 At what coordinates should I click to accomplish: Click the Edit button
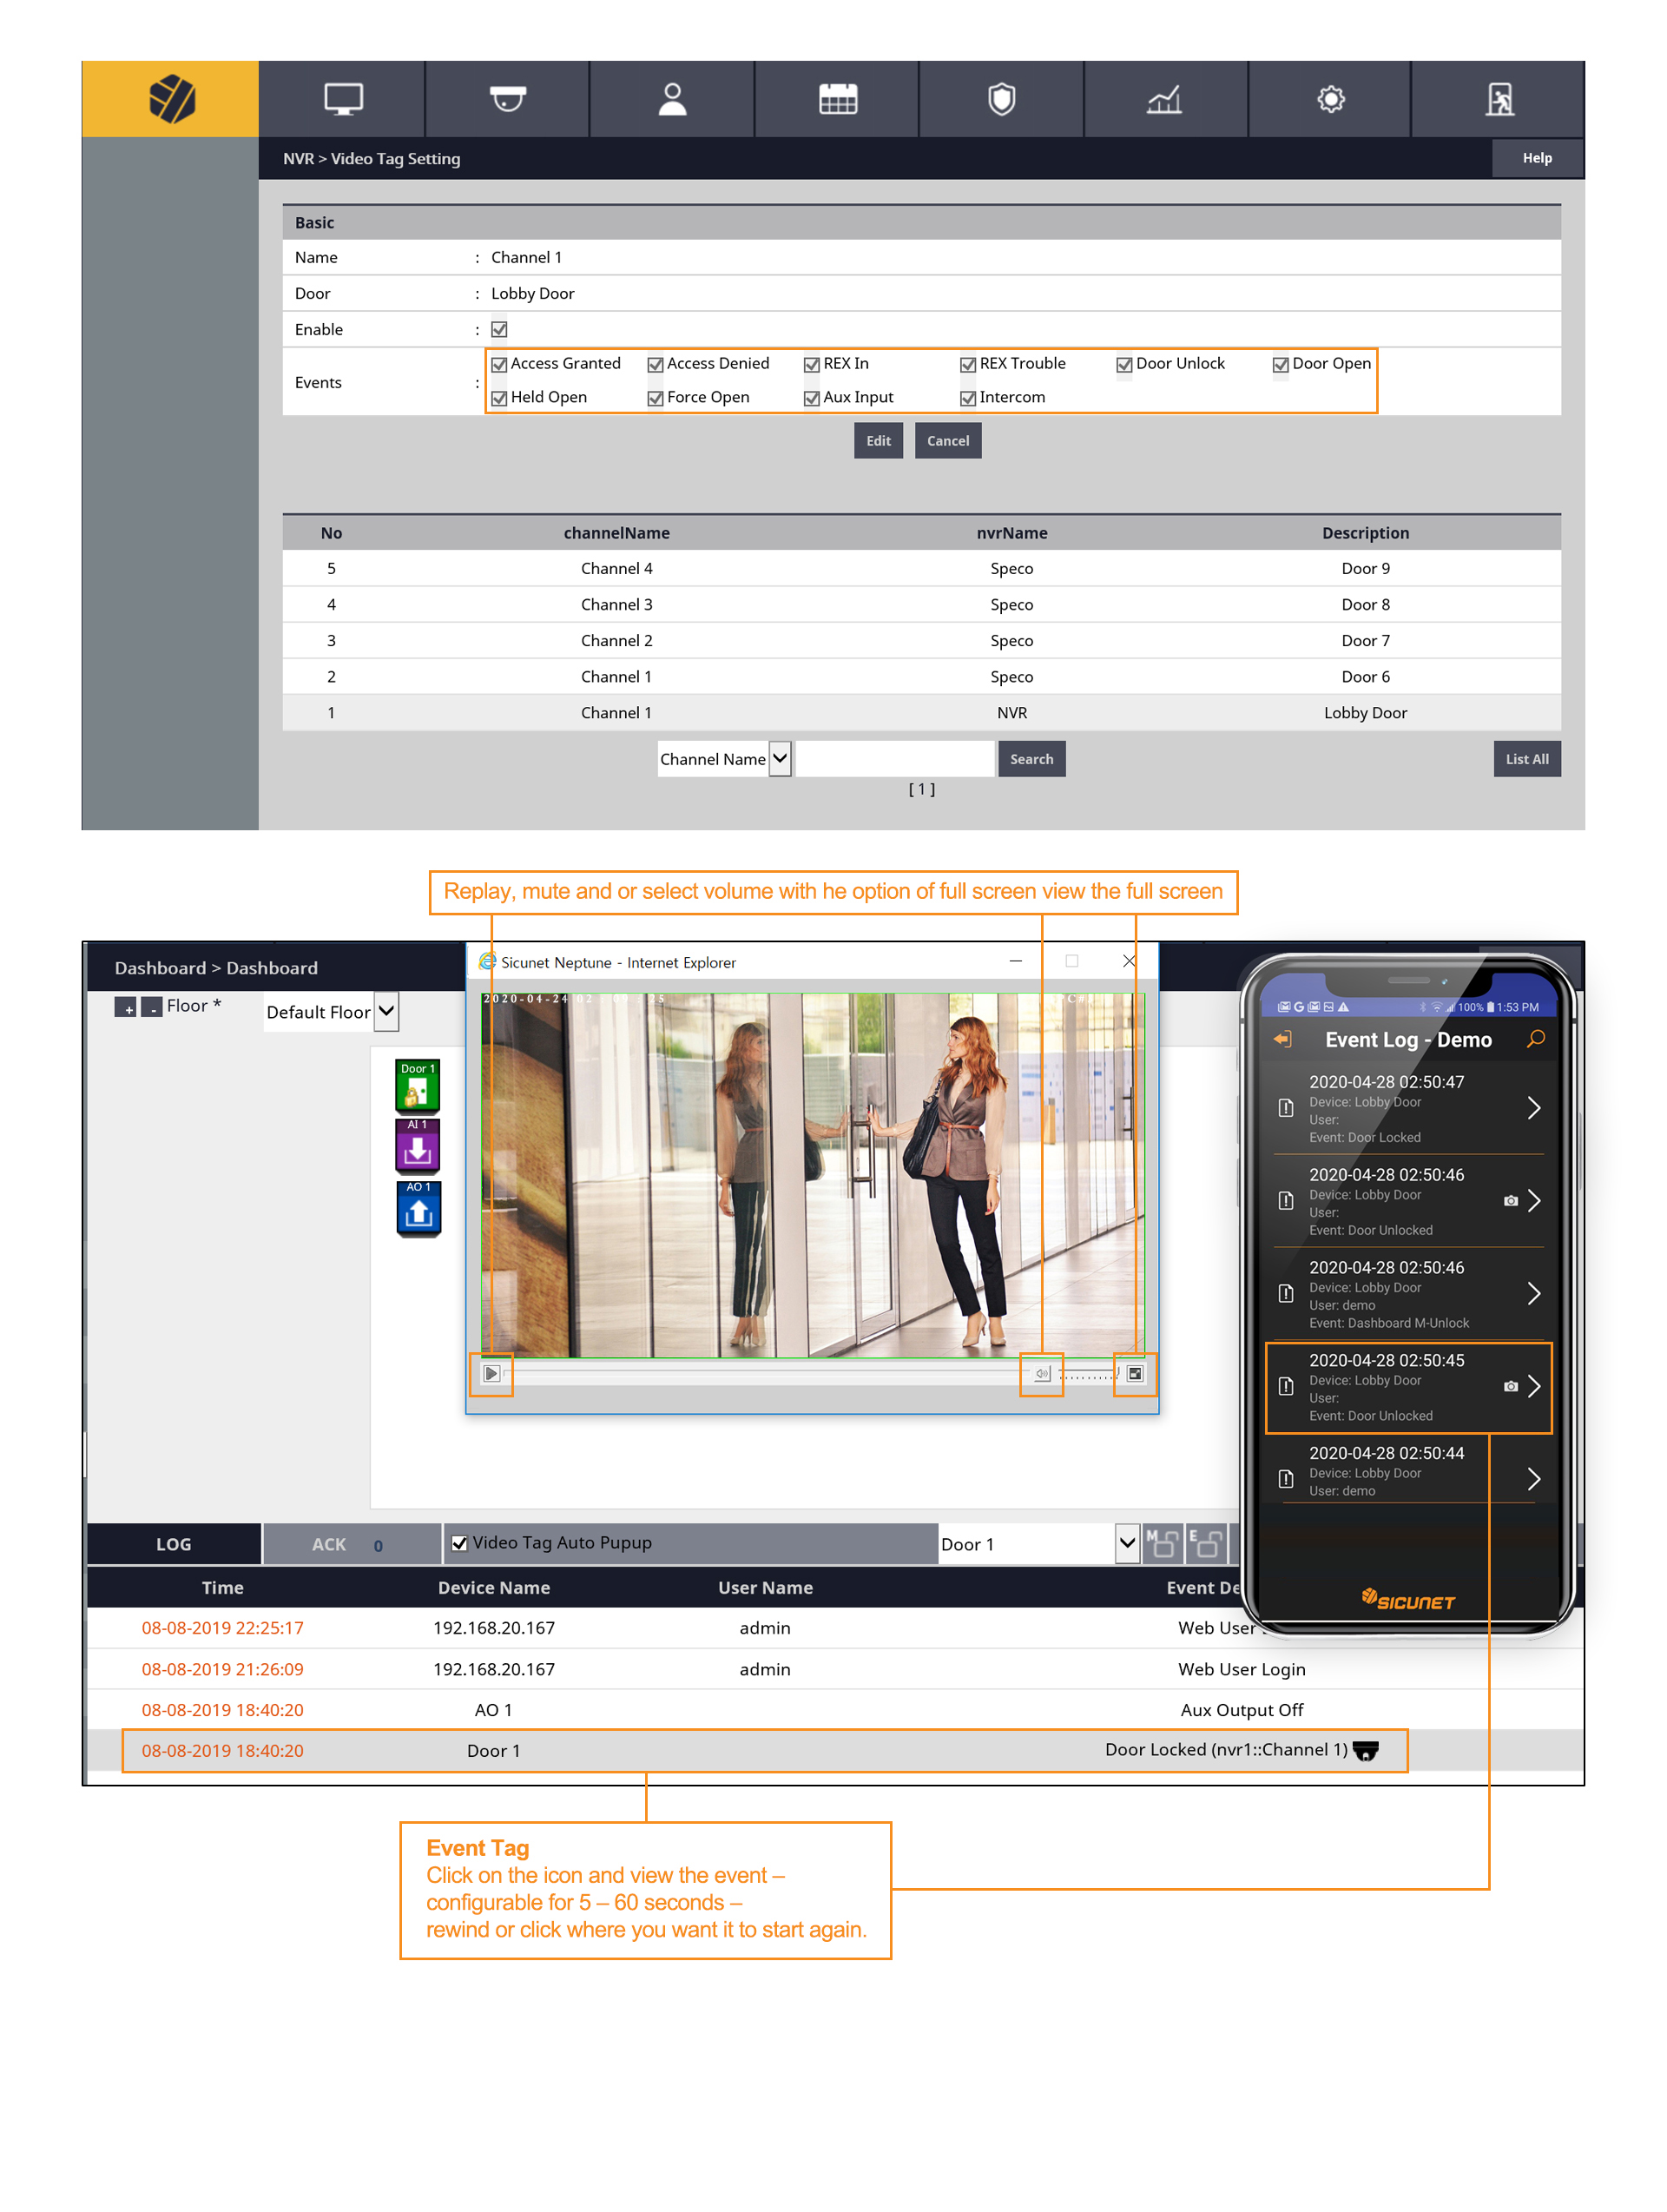(x=877, y=441)
